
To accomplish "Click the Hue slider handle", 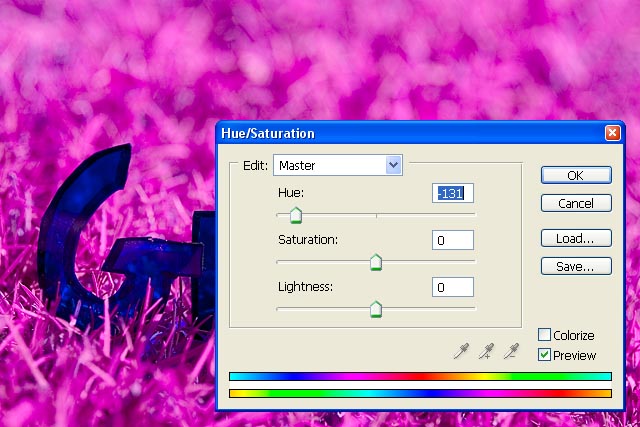I will pos(295,215).
